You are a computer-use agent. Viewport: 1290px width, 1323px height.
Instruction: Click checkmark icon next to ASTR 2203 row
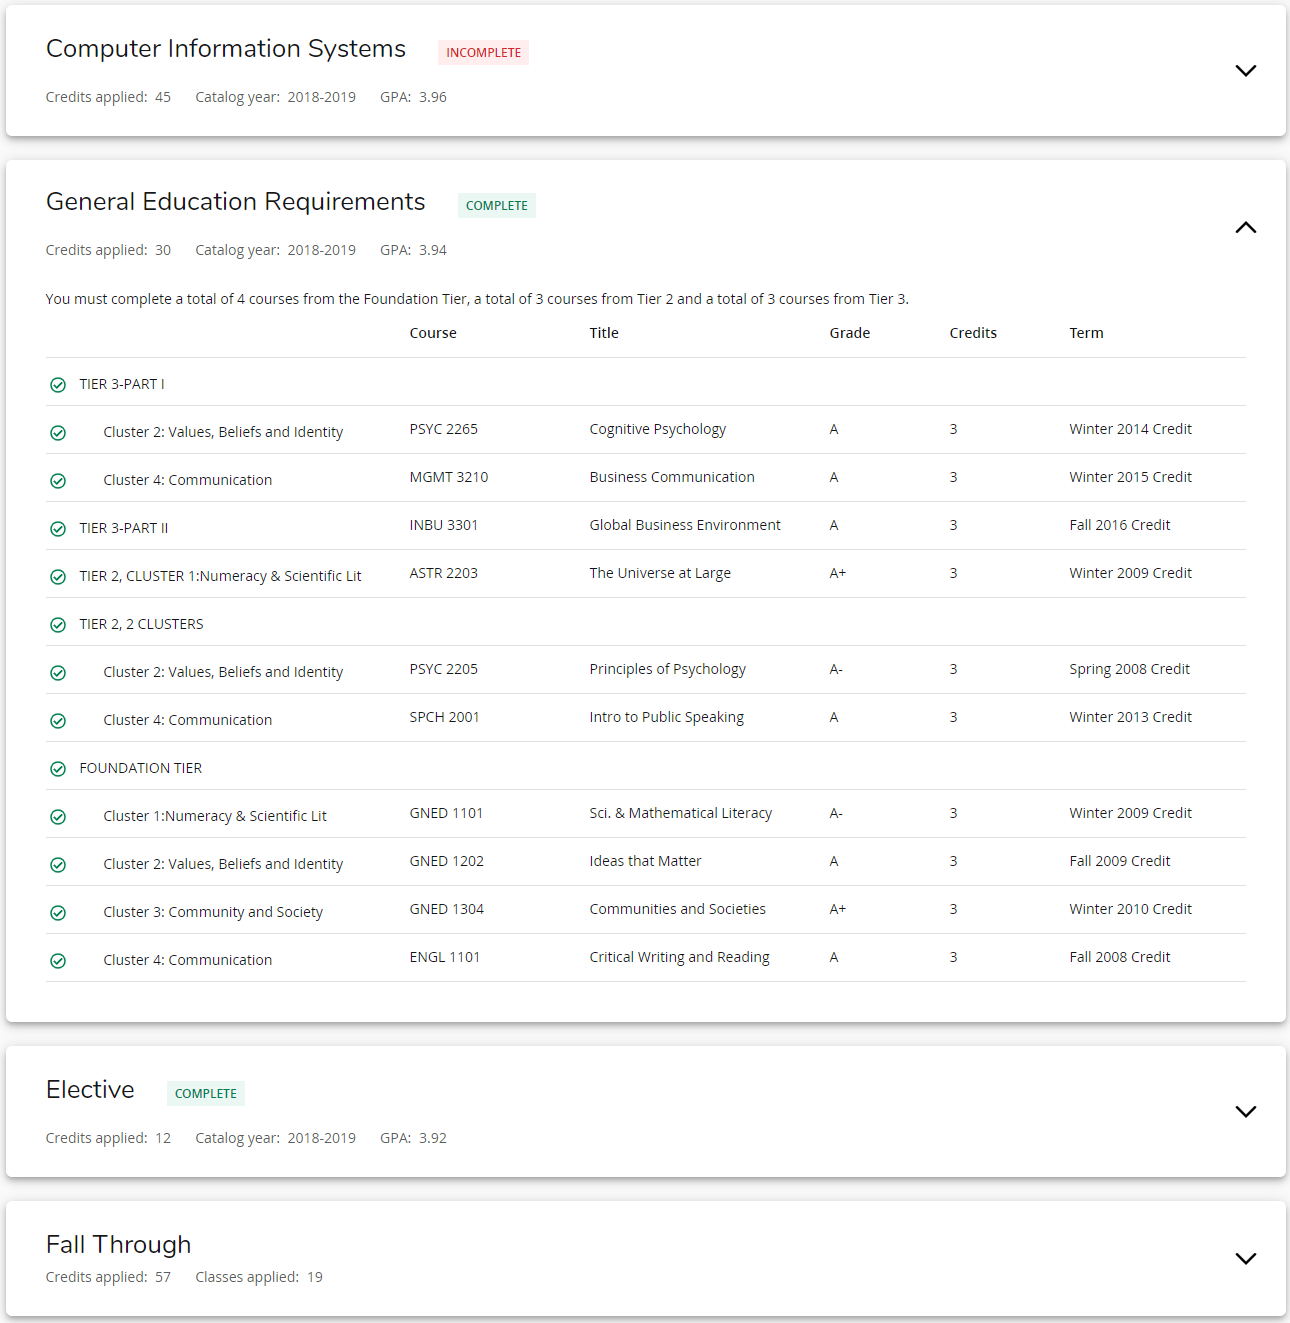click(x=58, y=577)
